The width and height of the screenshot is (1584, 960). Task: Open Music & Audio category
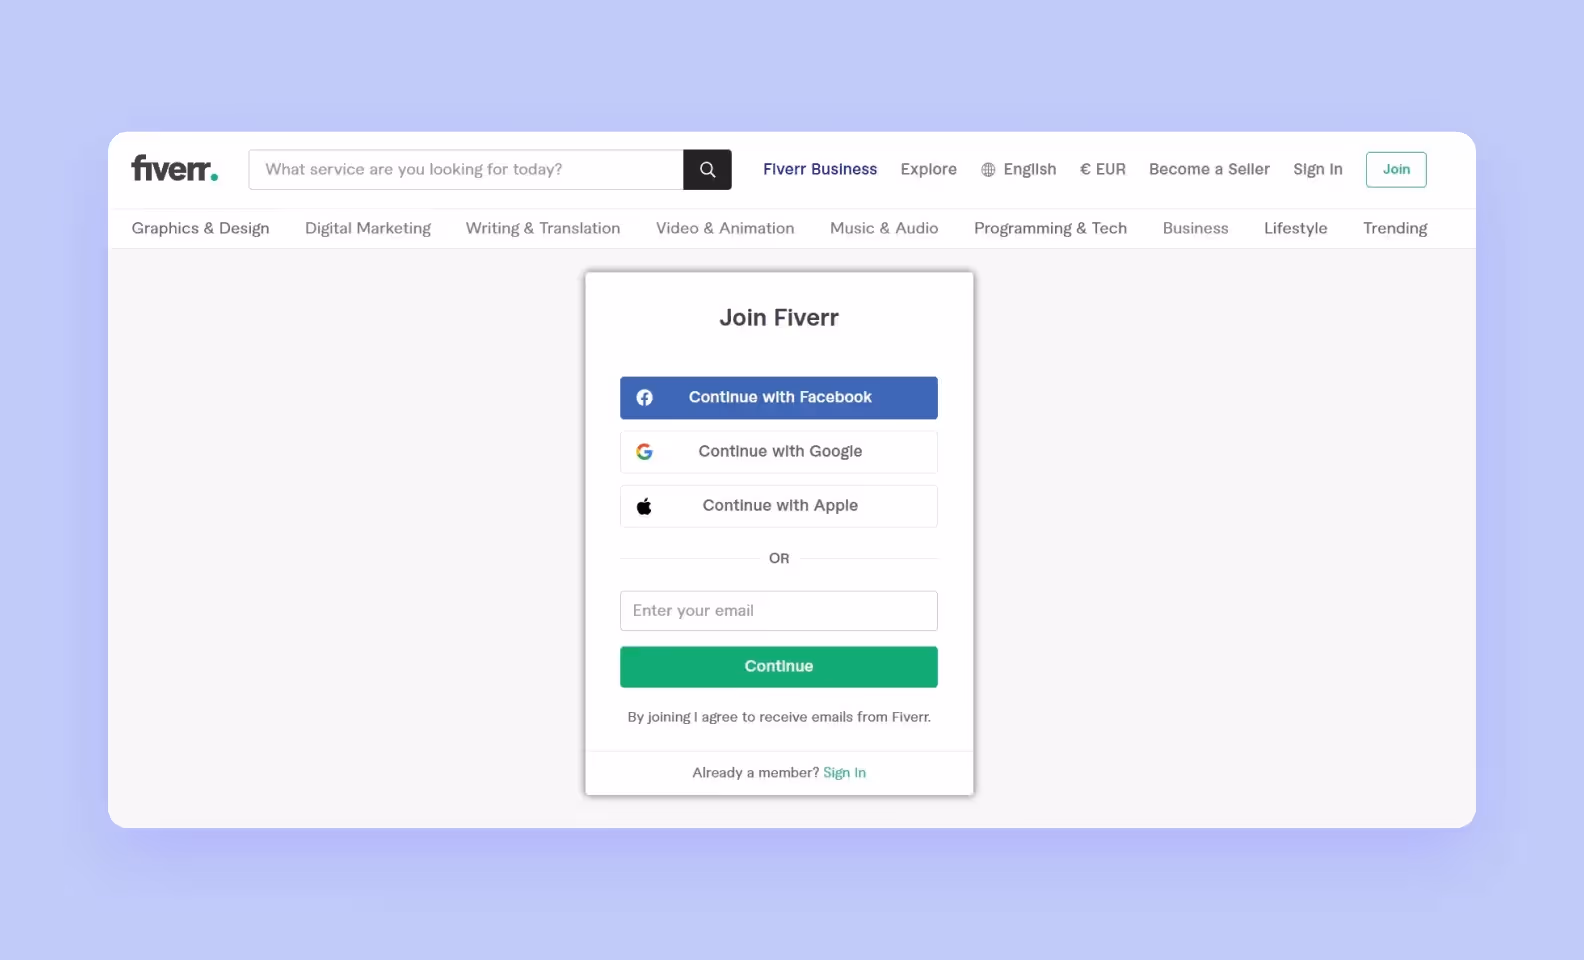(x=884, y=228)
